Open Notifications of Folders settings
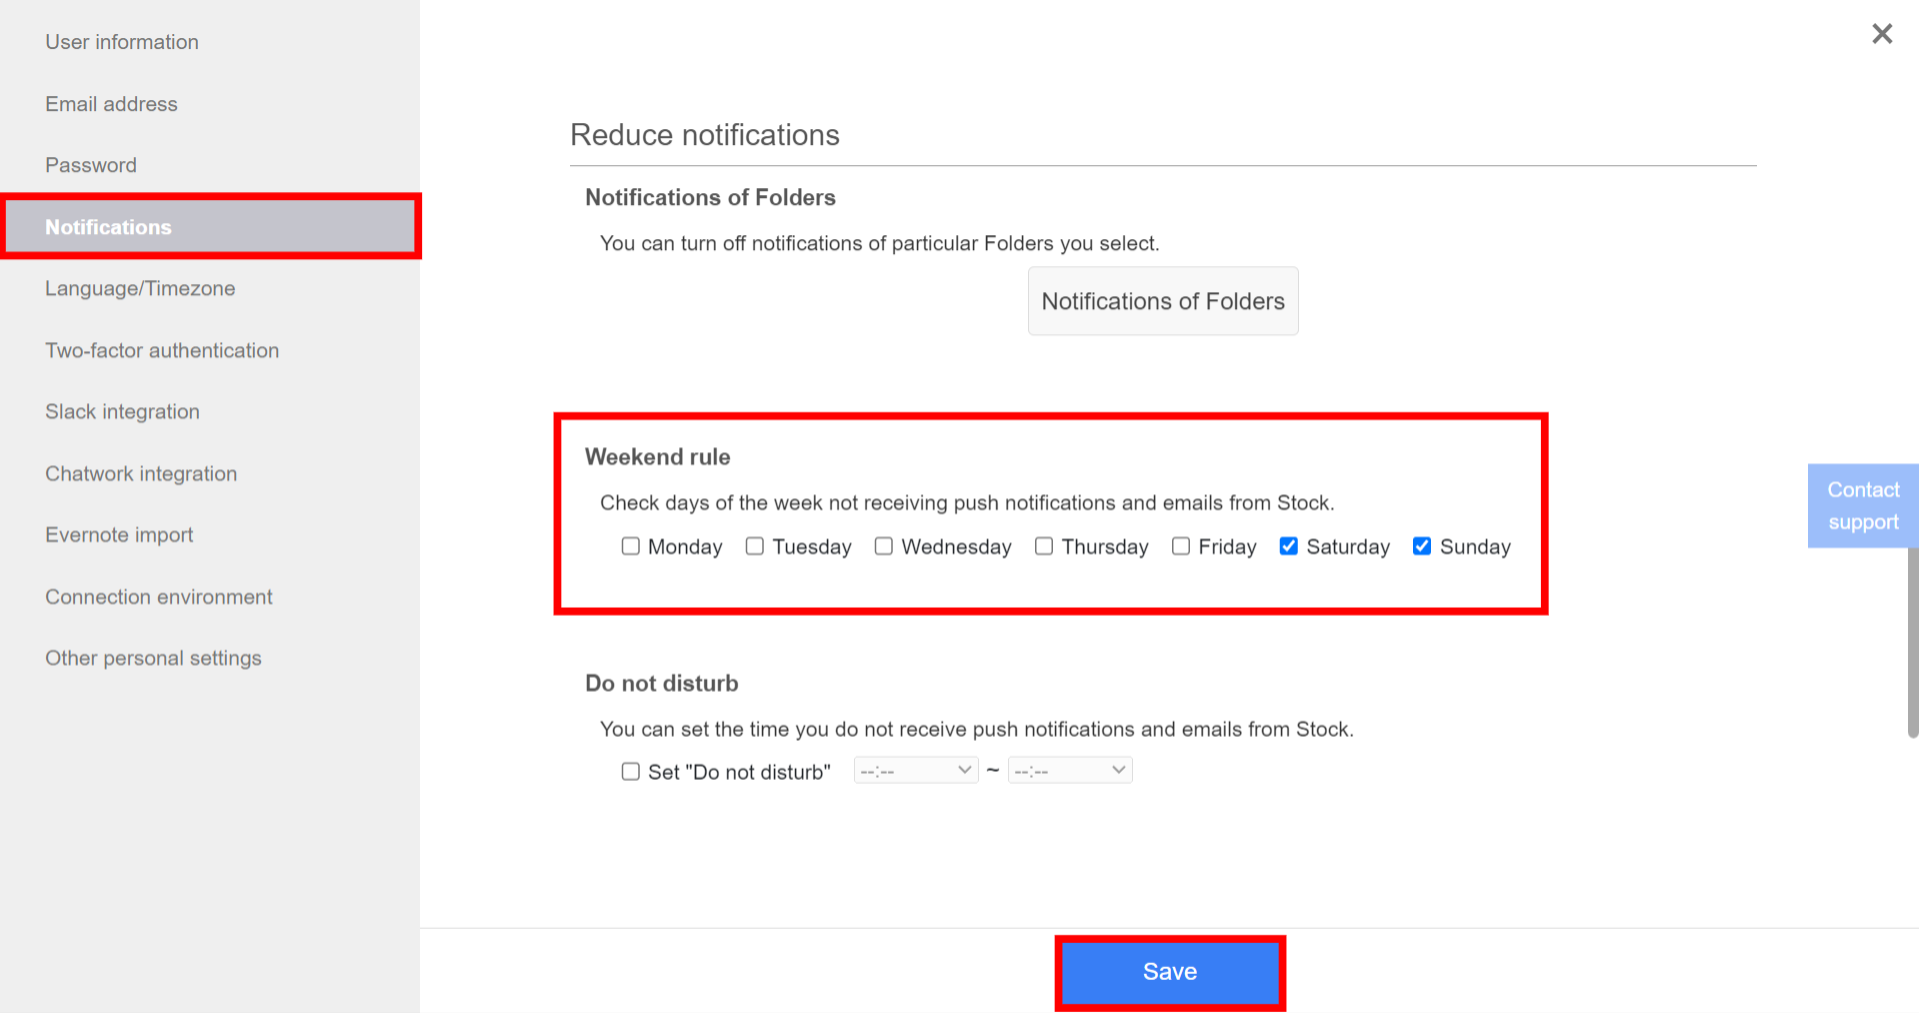The width and height of the screenshot is (1919, 1013). point(1162,301)
